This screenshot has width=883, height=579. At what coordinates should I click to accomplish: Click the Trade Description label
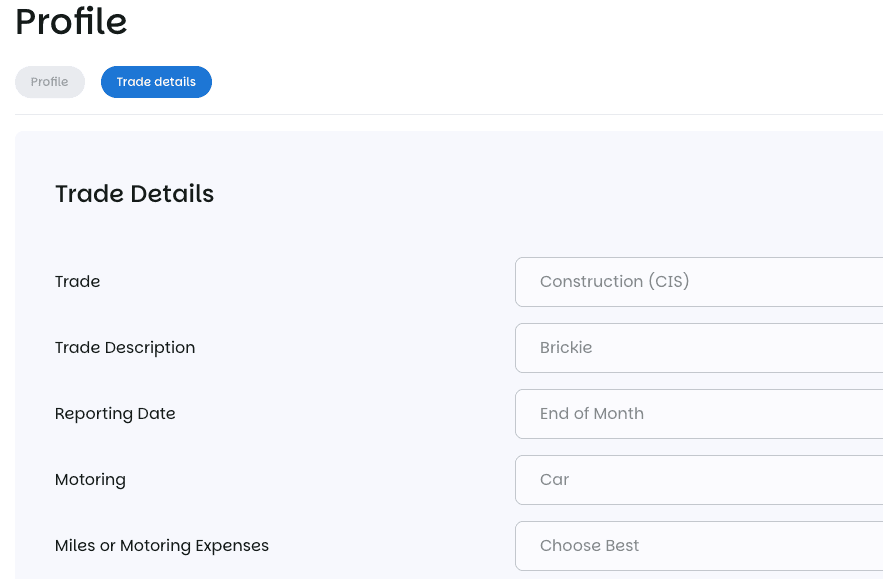[x=125, y=348]
